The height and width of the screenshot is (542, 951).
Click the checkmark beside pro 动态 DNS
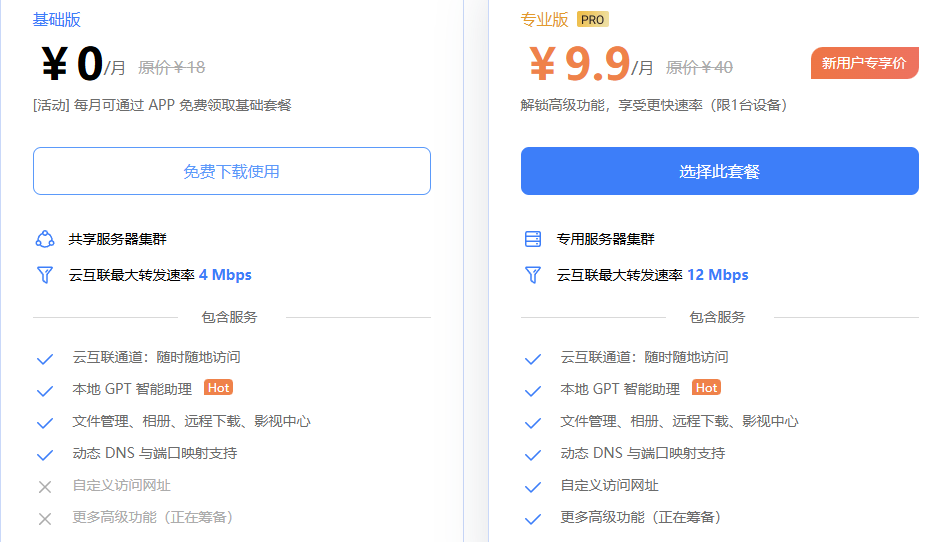533,455
